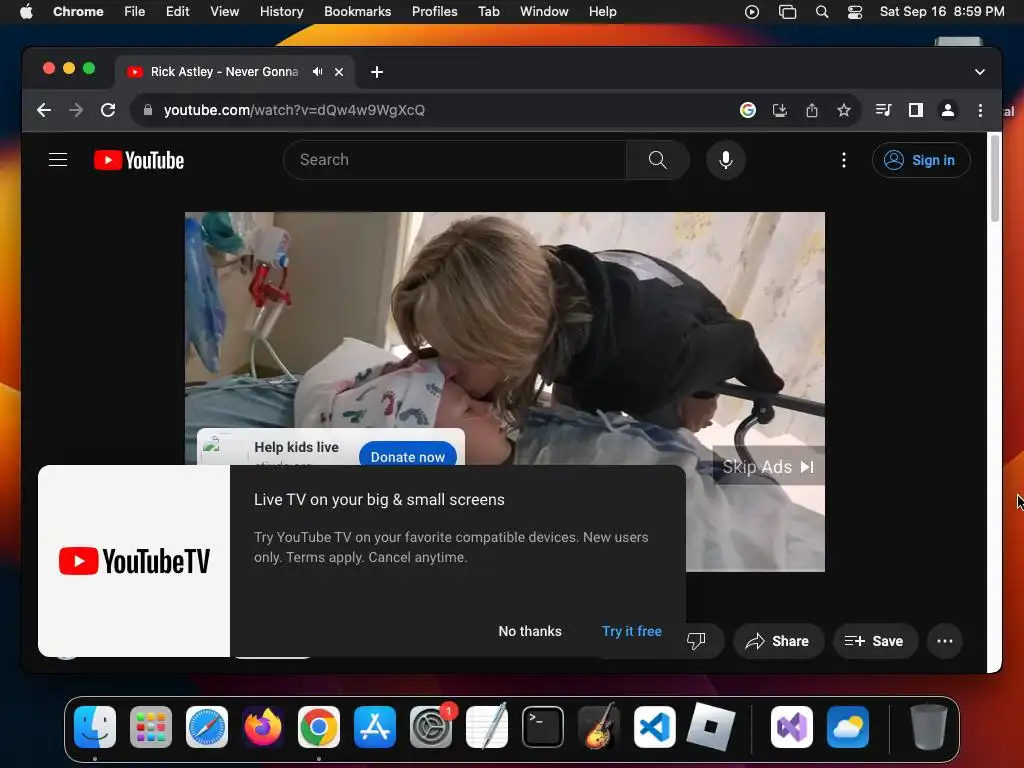The image size is (1024, 768).
Task: Open the Profiles menu
Action: 434,12
